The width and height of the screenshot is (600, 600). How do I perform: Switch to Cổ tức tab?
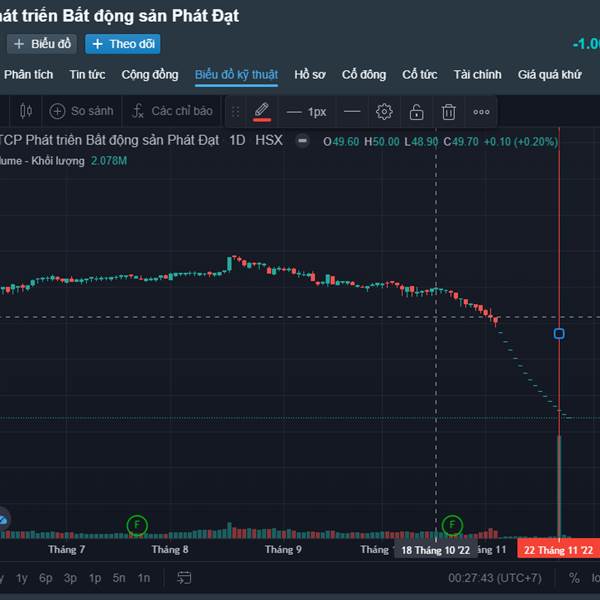[x=419, y=75]
